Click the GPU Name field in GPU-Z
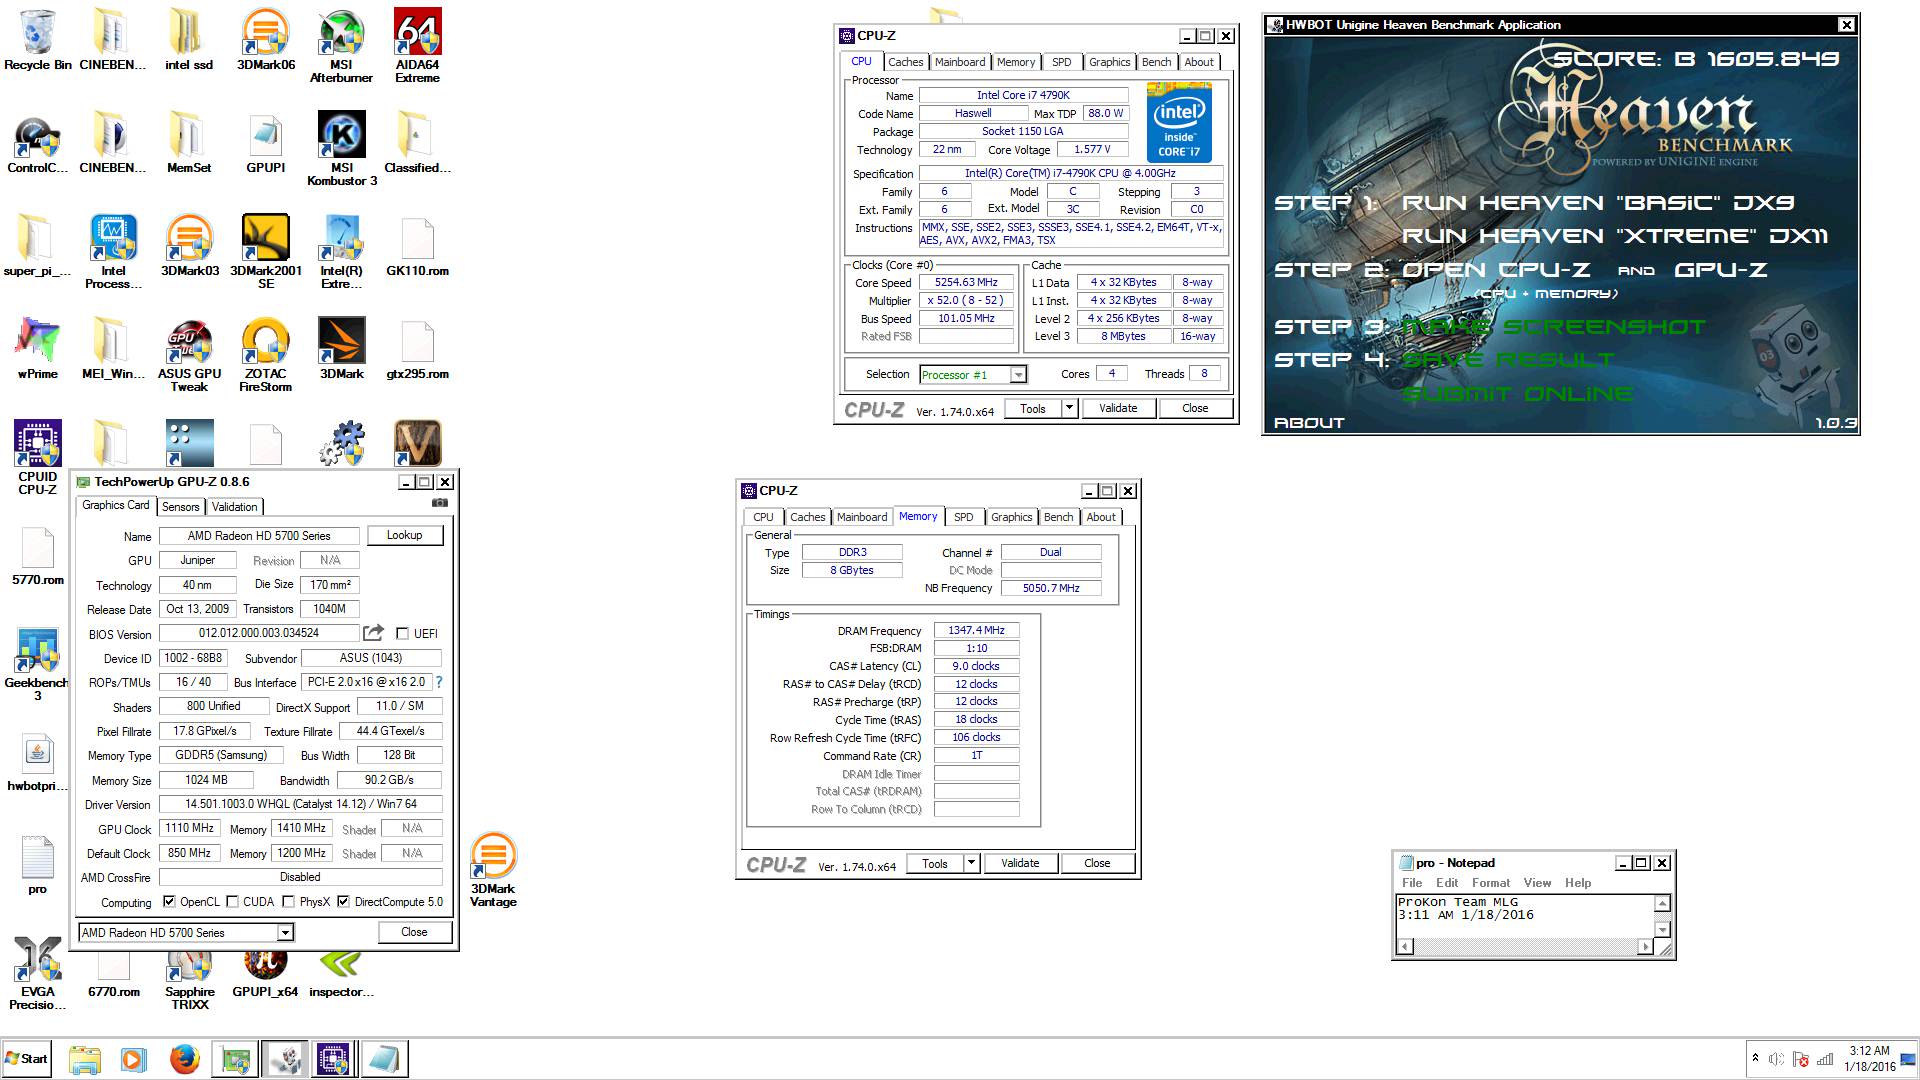 tap(259, 536)
